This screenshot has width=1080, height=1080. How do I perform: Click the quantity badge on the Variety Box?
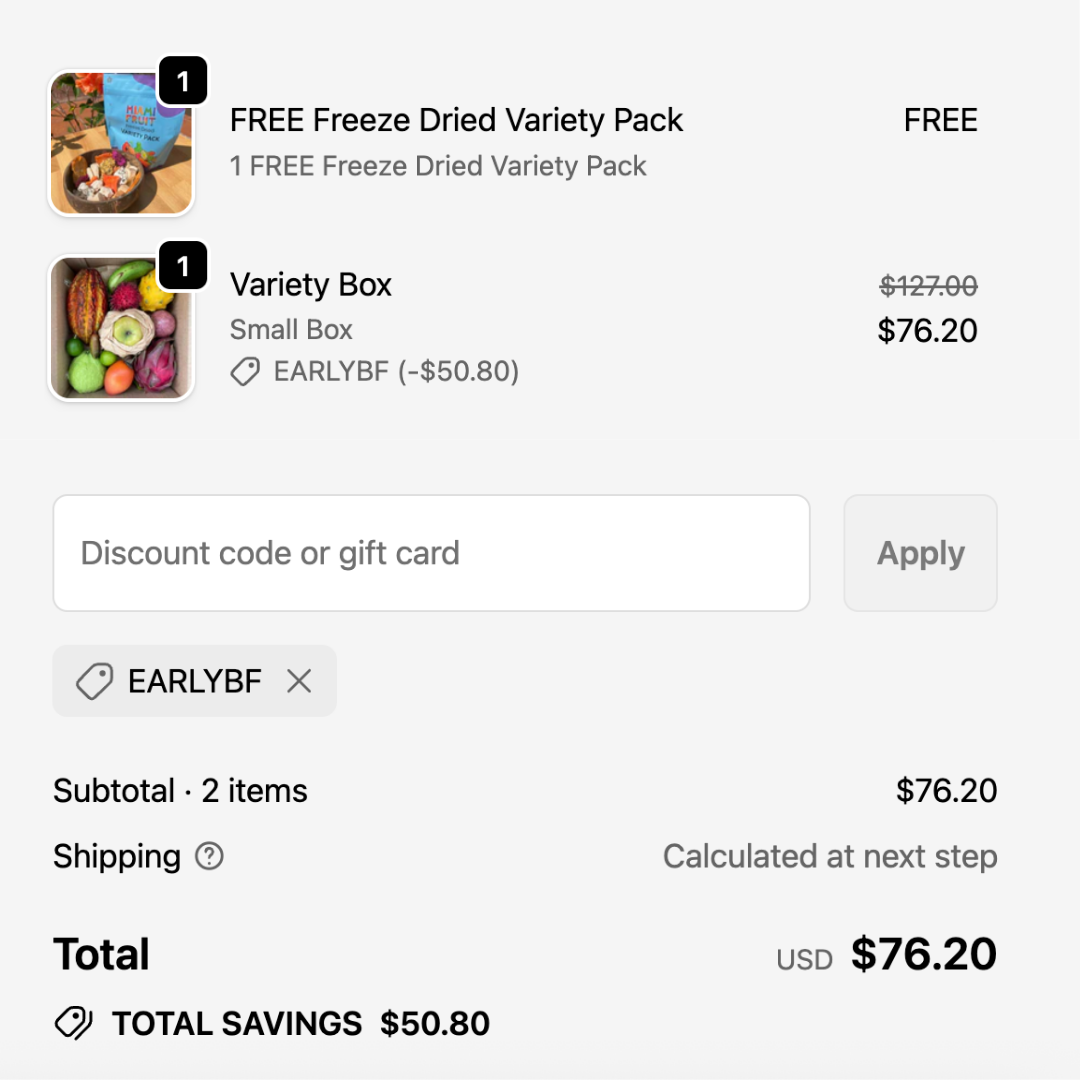183,266
